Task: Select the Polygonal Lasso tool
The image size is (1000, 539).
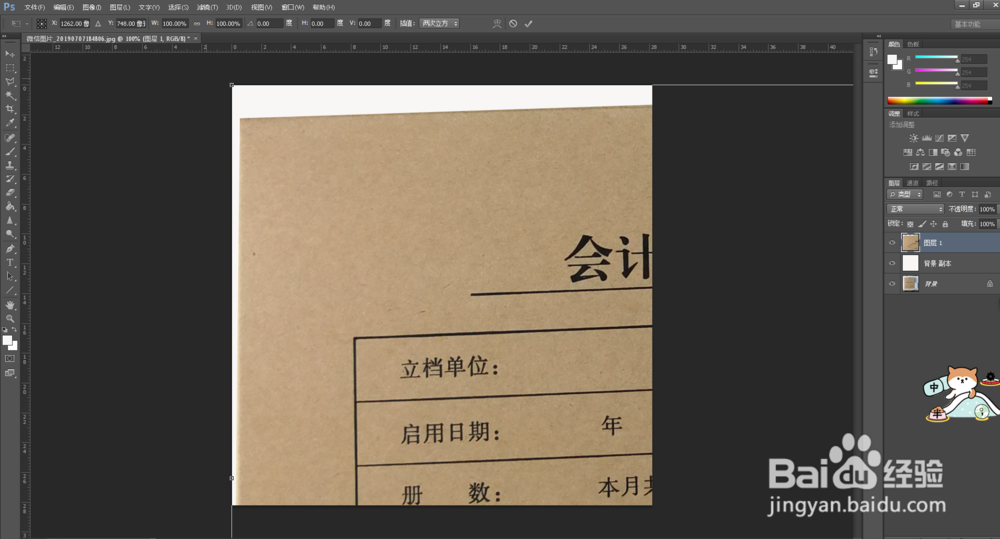Action: pyautogui.click(x=10, y=82)
